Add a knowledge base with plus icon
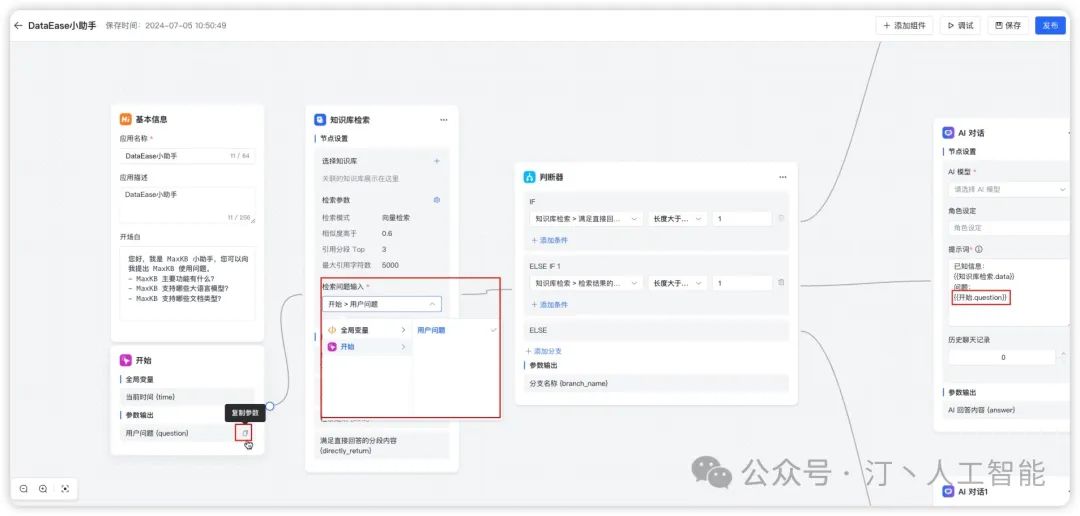The height and width of the screenshot is (516, 1080). point(436,161)
